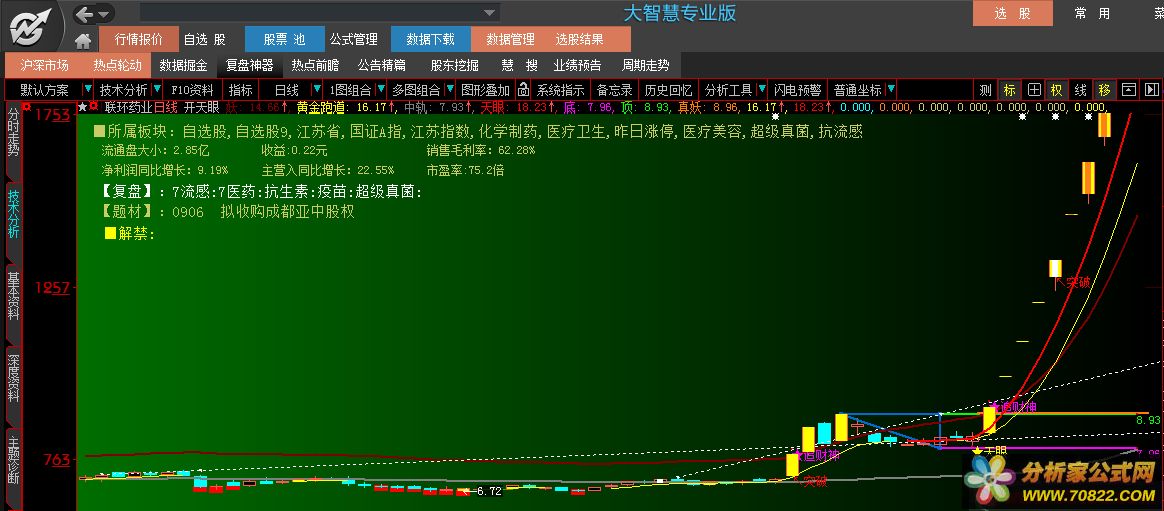The image size is (1164, 511).
Task: Expand the stock search combo box
Action: tap(489, 13)
